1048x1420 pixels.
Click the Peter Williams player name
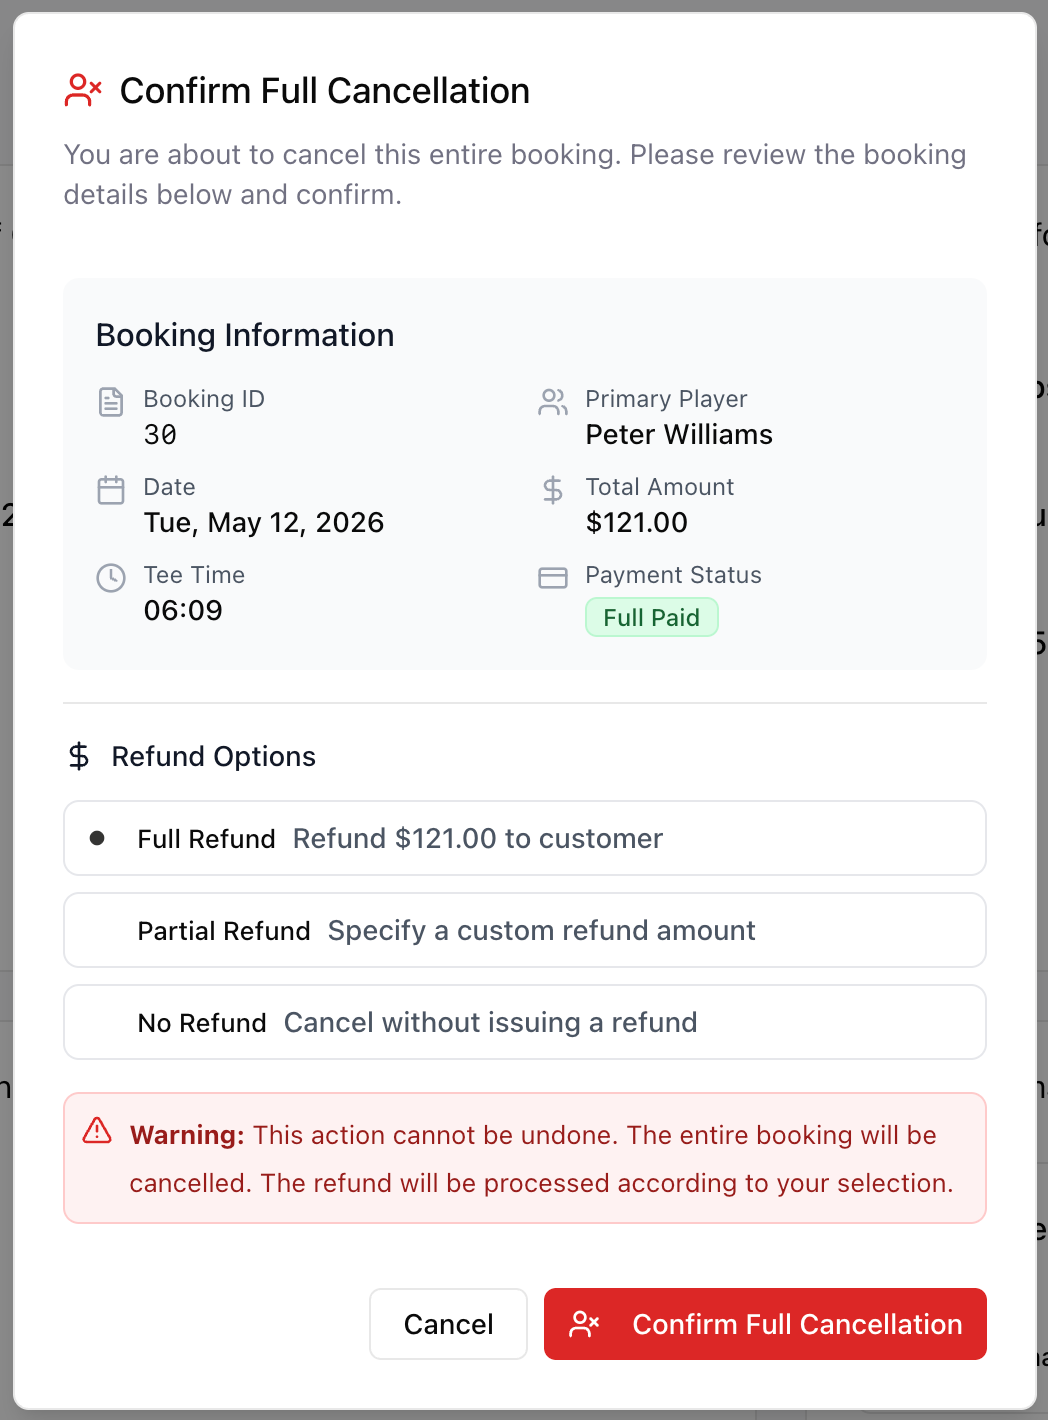(679, 434)
